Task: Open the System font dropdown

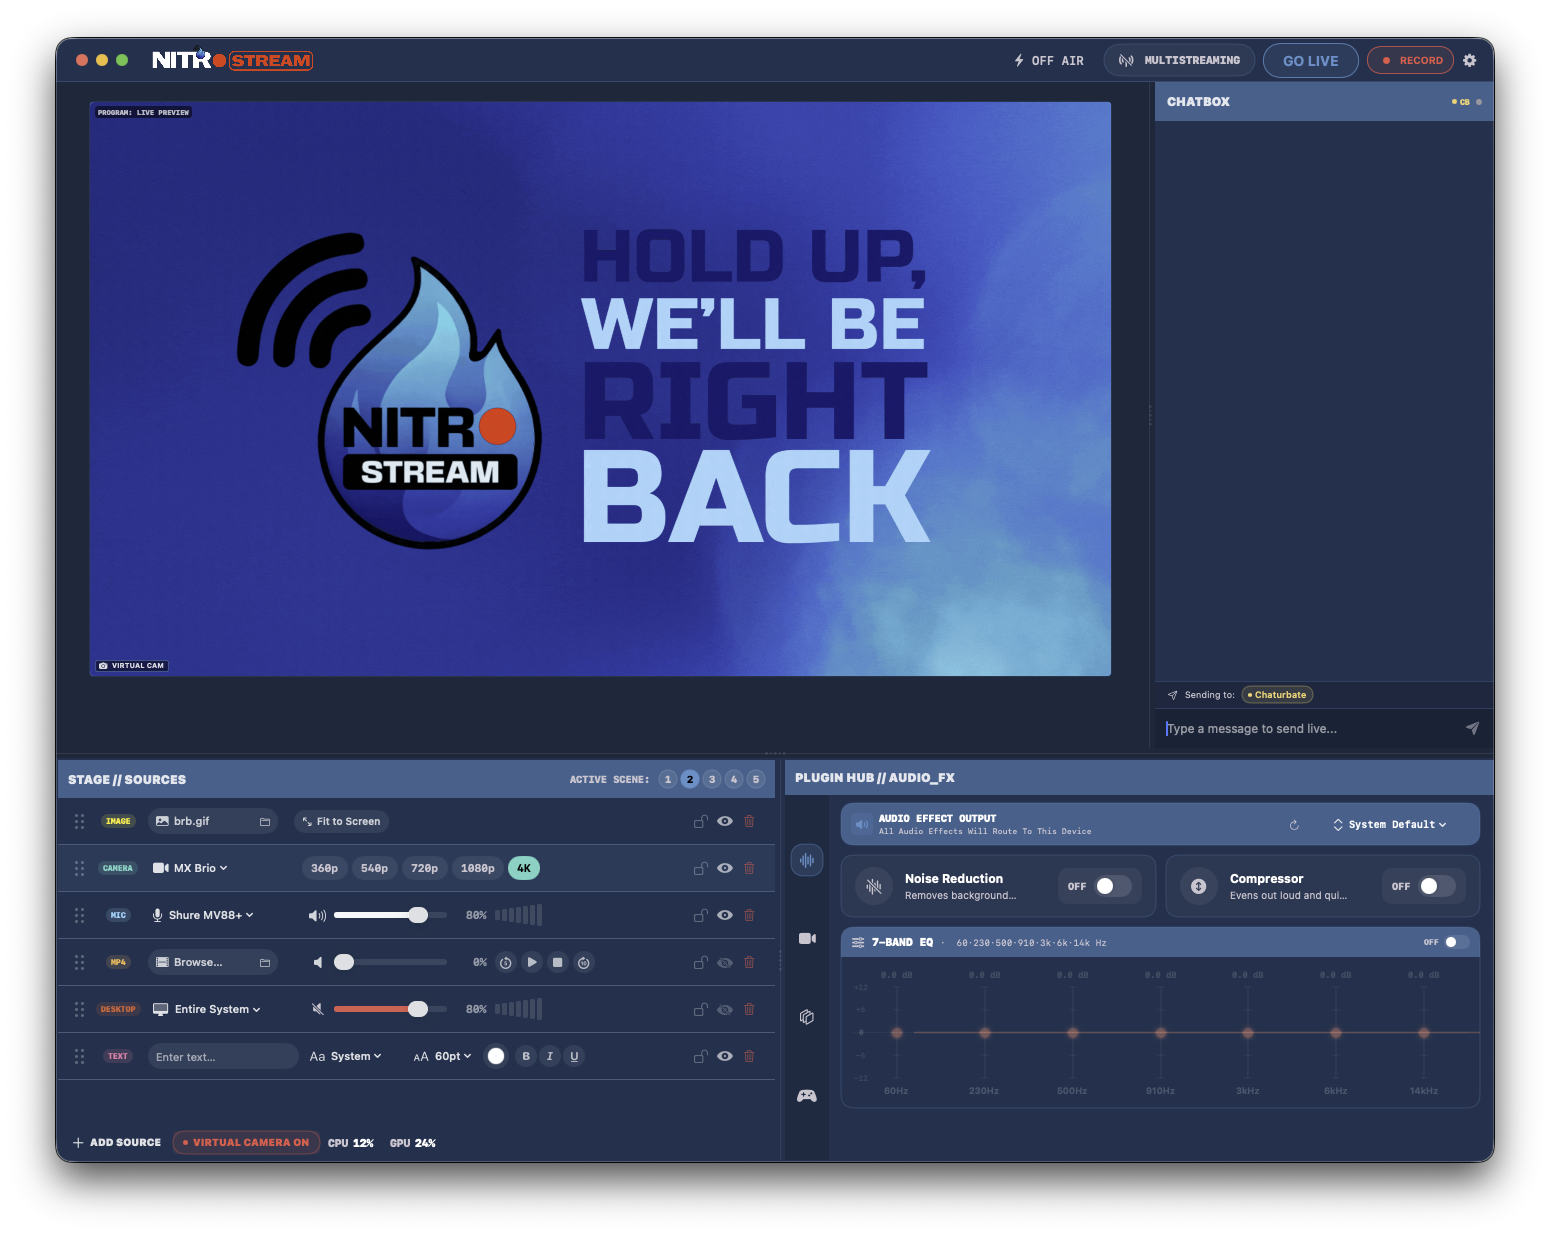Action: coord(346,1056)
